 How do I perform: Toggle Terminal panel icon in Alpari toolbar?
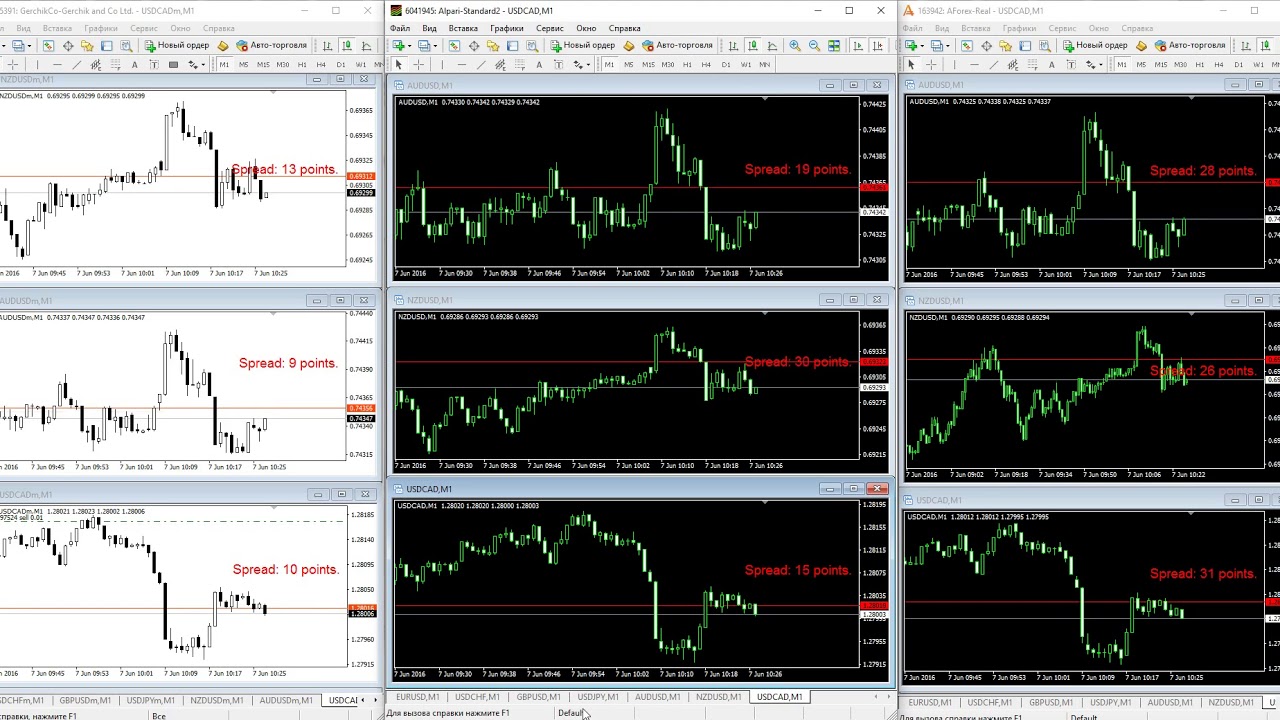pyautogui.click(x=512, y=45)
